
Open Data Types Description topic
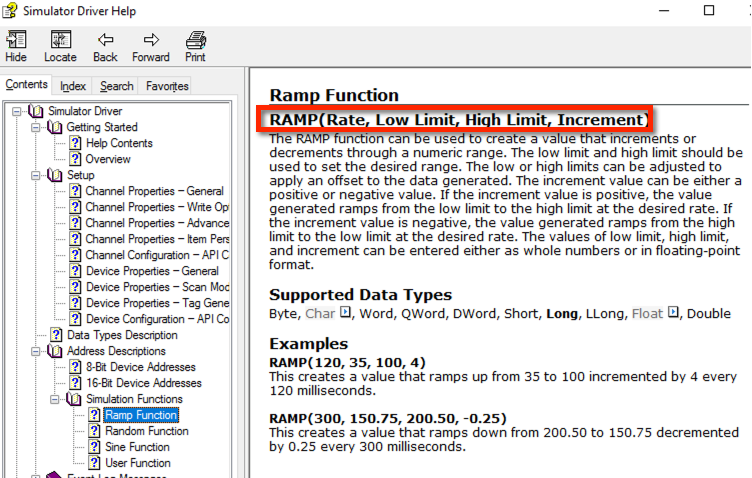point(127,335)
